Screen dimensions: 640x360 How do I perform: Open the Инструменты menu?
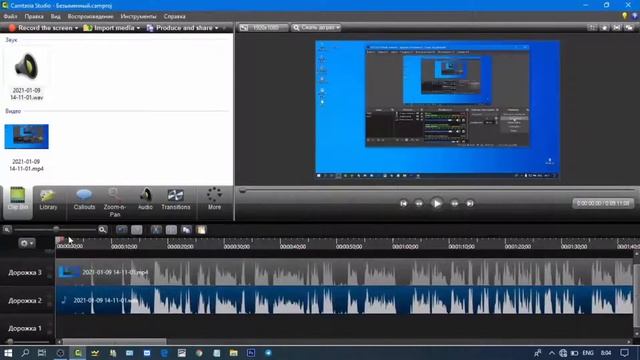click(x=138, y=16)
